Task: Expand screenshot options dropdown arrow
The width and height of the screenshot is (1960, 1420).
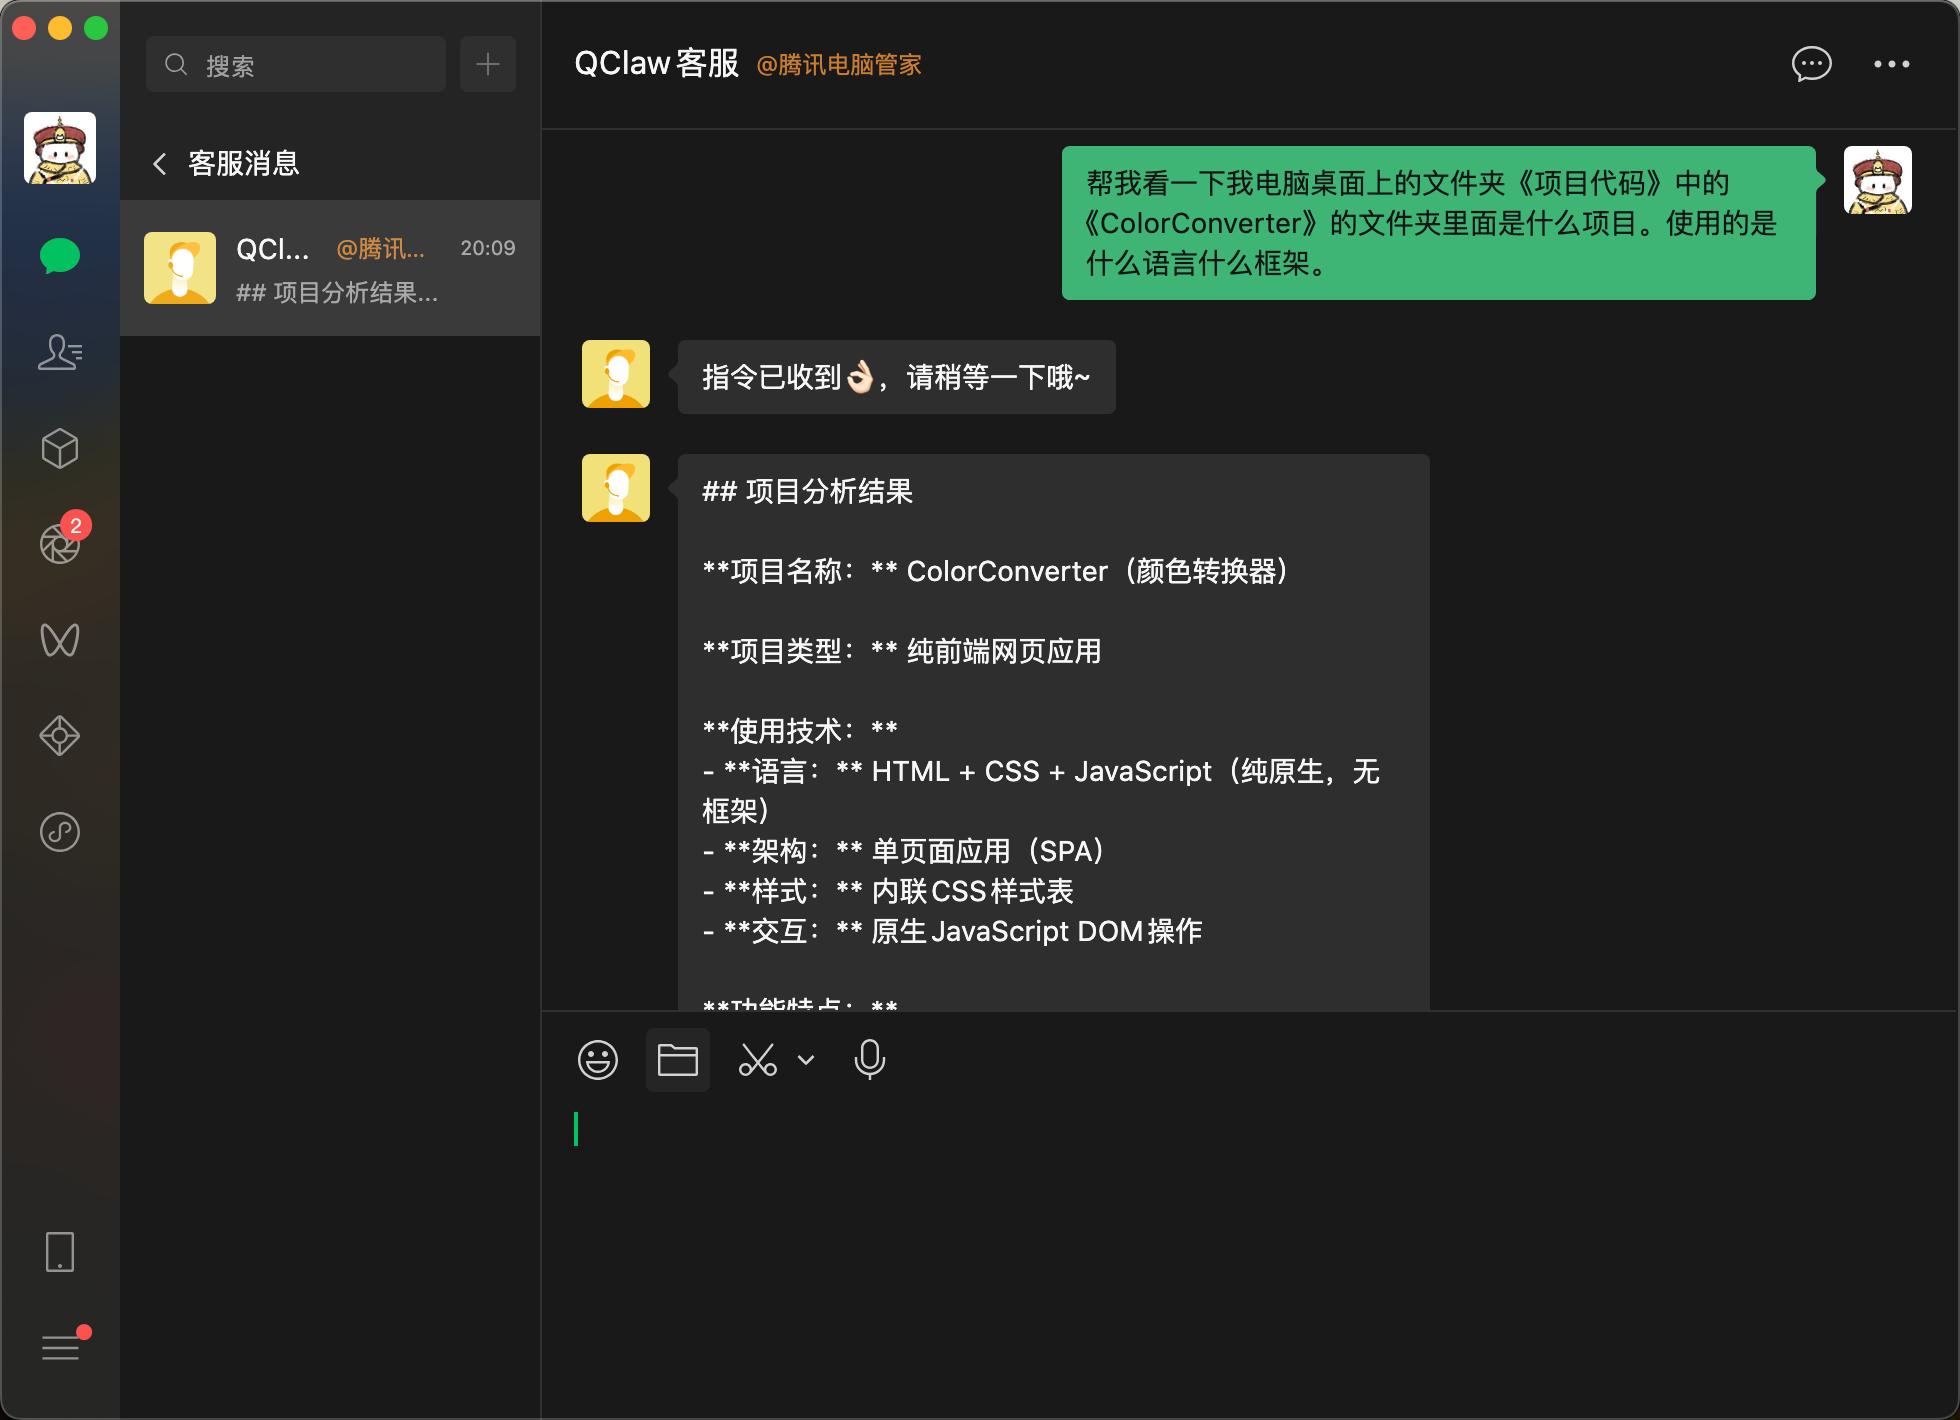Action: (806, 1060)
